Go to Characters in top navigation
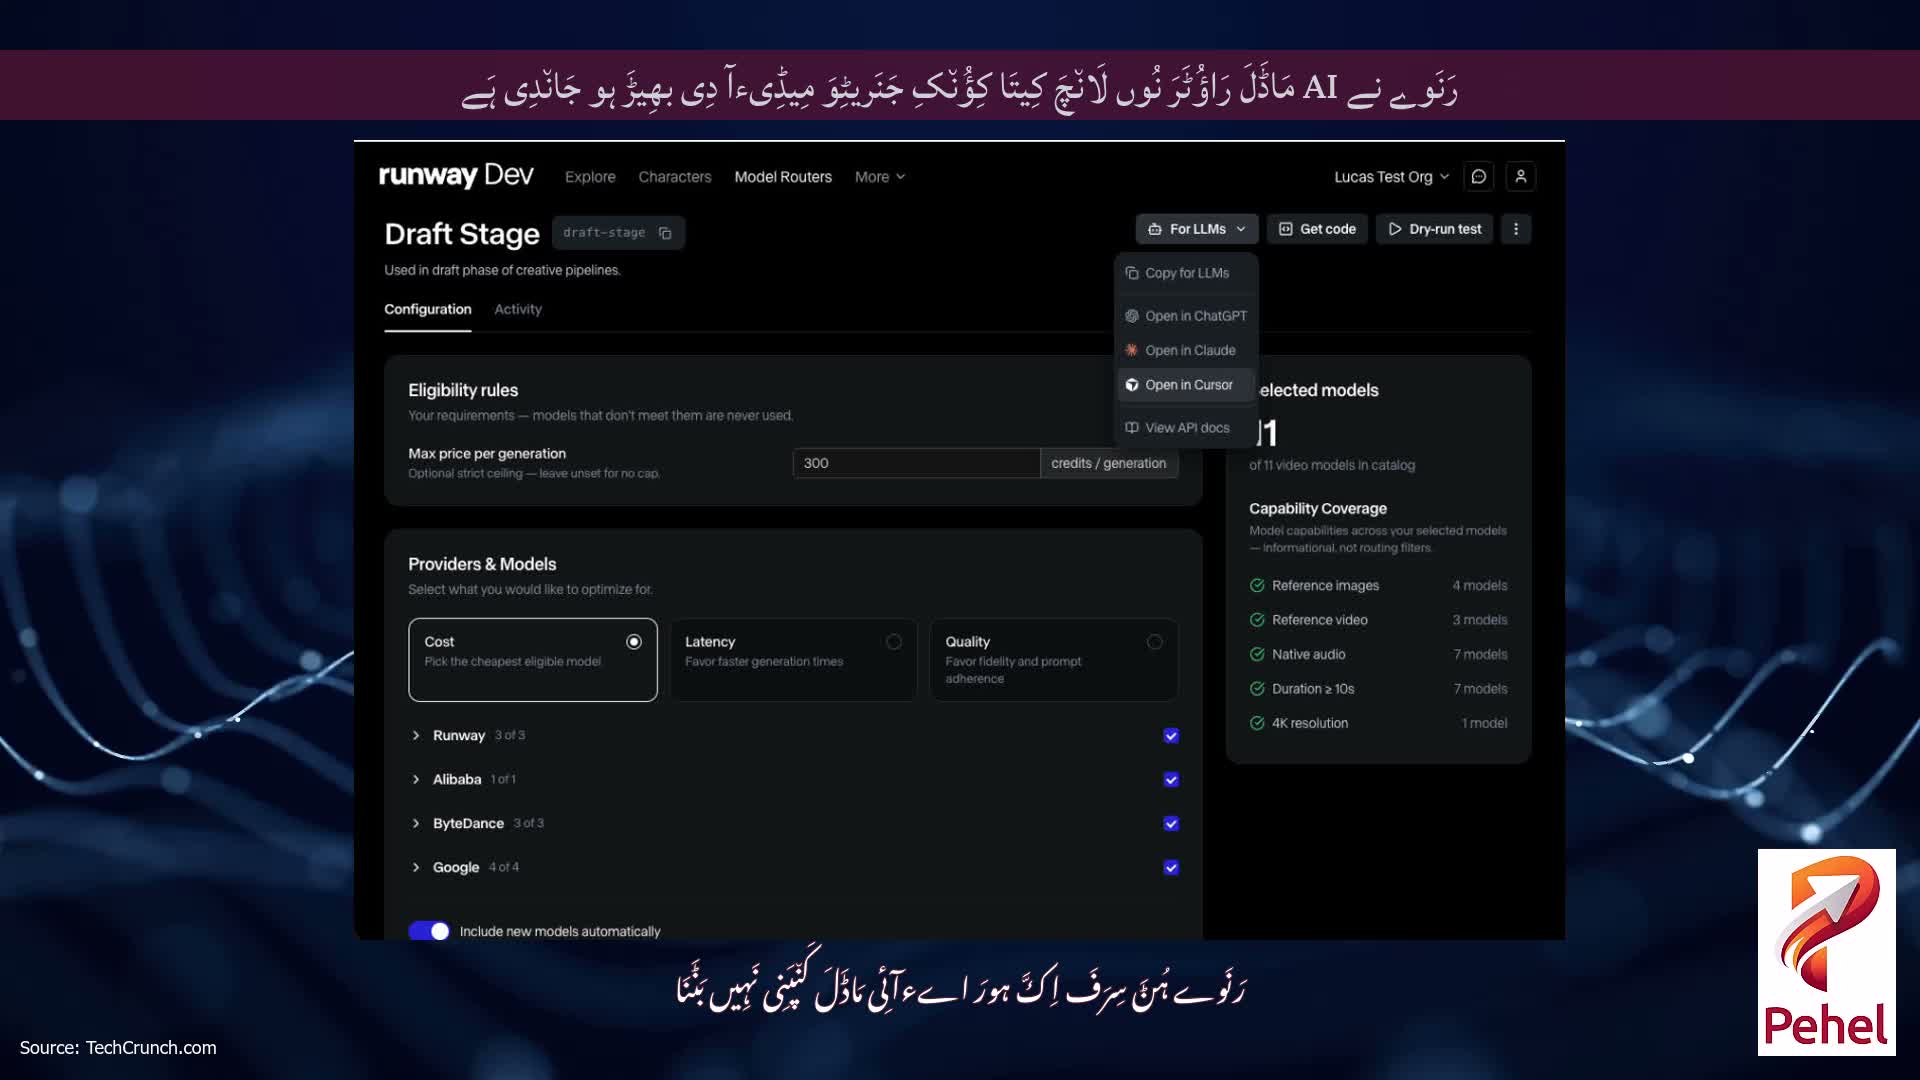This screenshot has width=1920, height=1080. [x=675, y=177]
